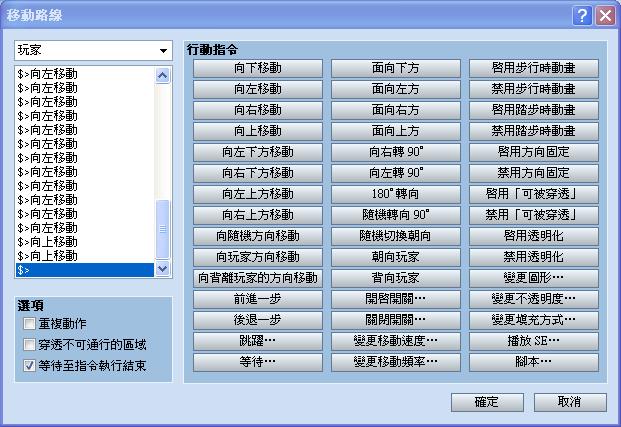
Task: Click the move list scrollbar thumb
Action: [163, 229]
